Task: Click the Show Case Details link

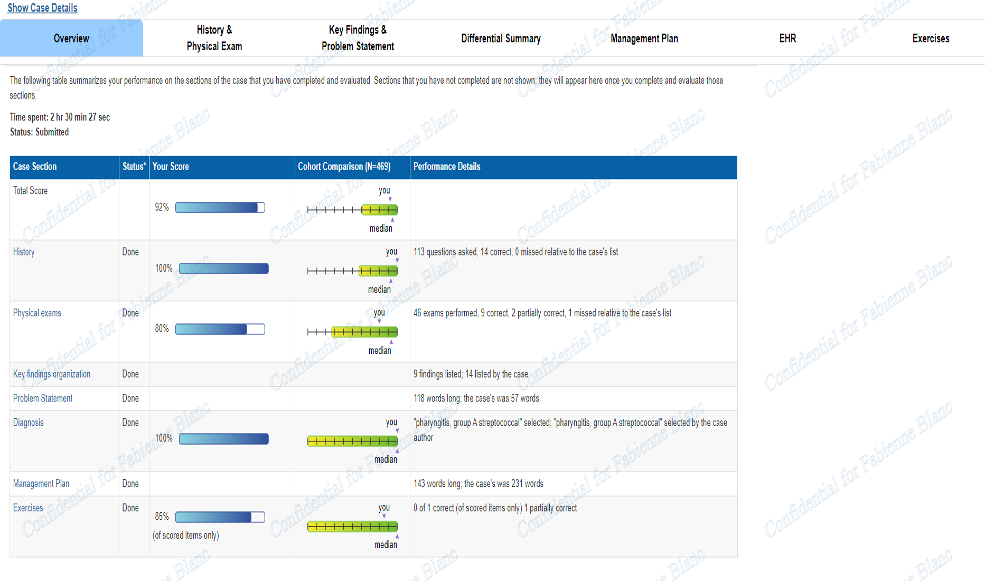Action: (42, 8)
